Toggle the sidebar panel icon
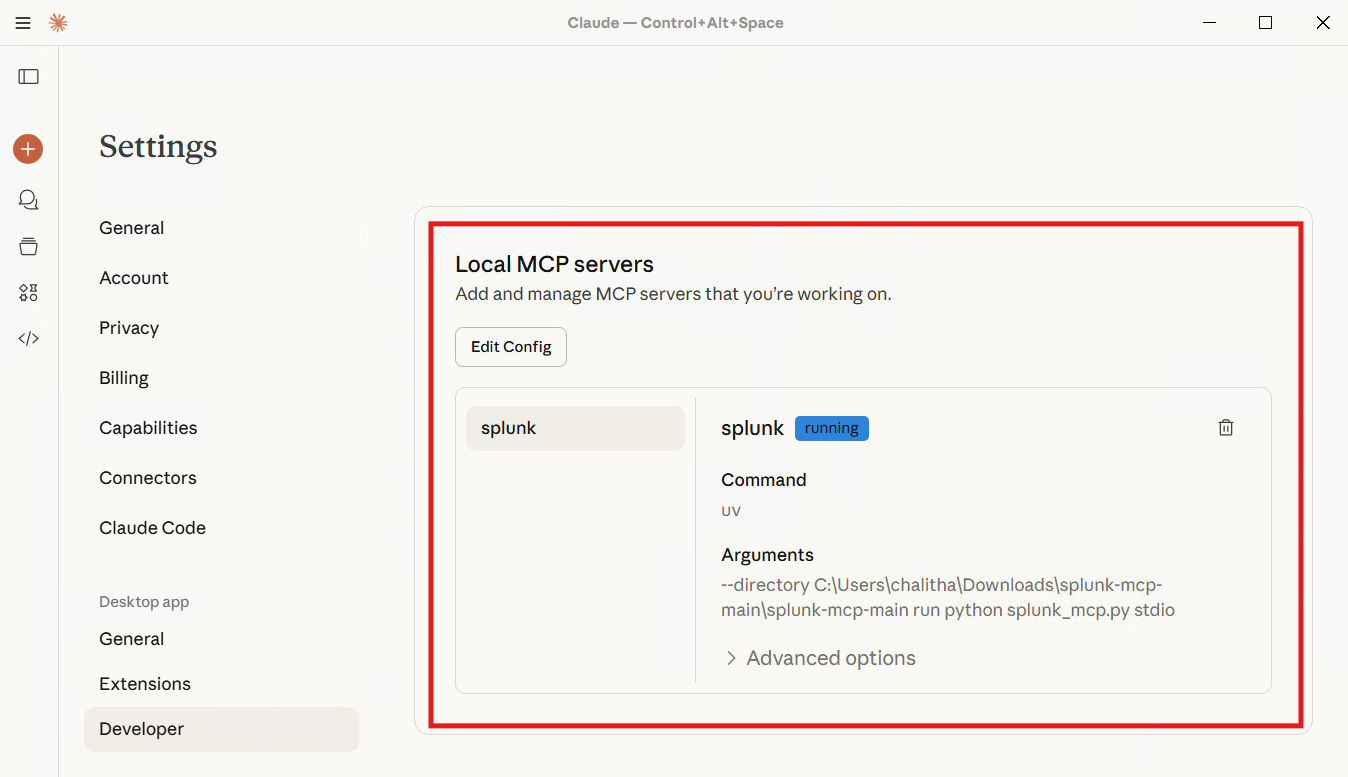The width and height of the screenshot is (1348, 777). tap(29, 77)
